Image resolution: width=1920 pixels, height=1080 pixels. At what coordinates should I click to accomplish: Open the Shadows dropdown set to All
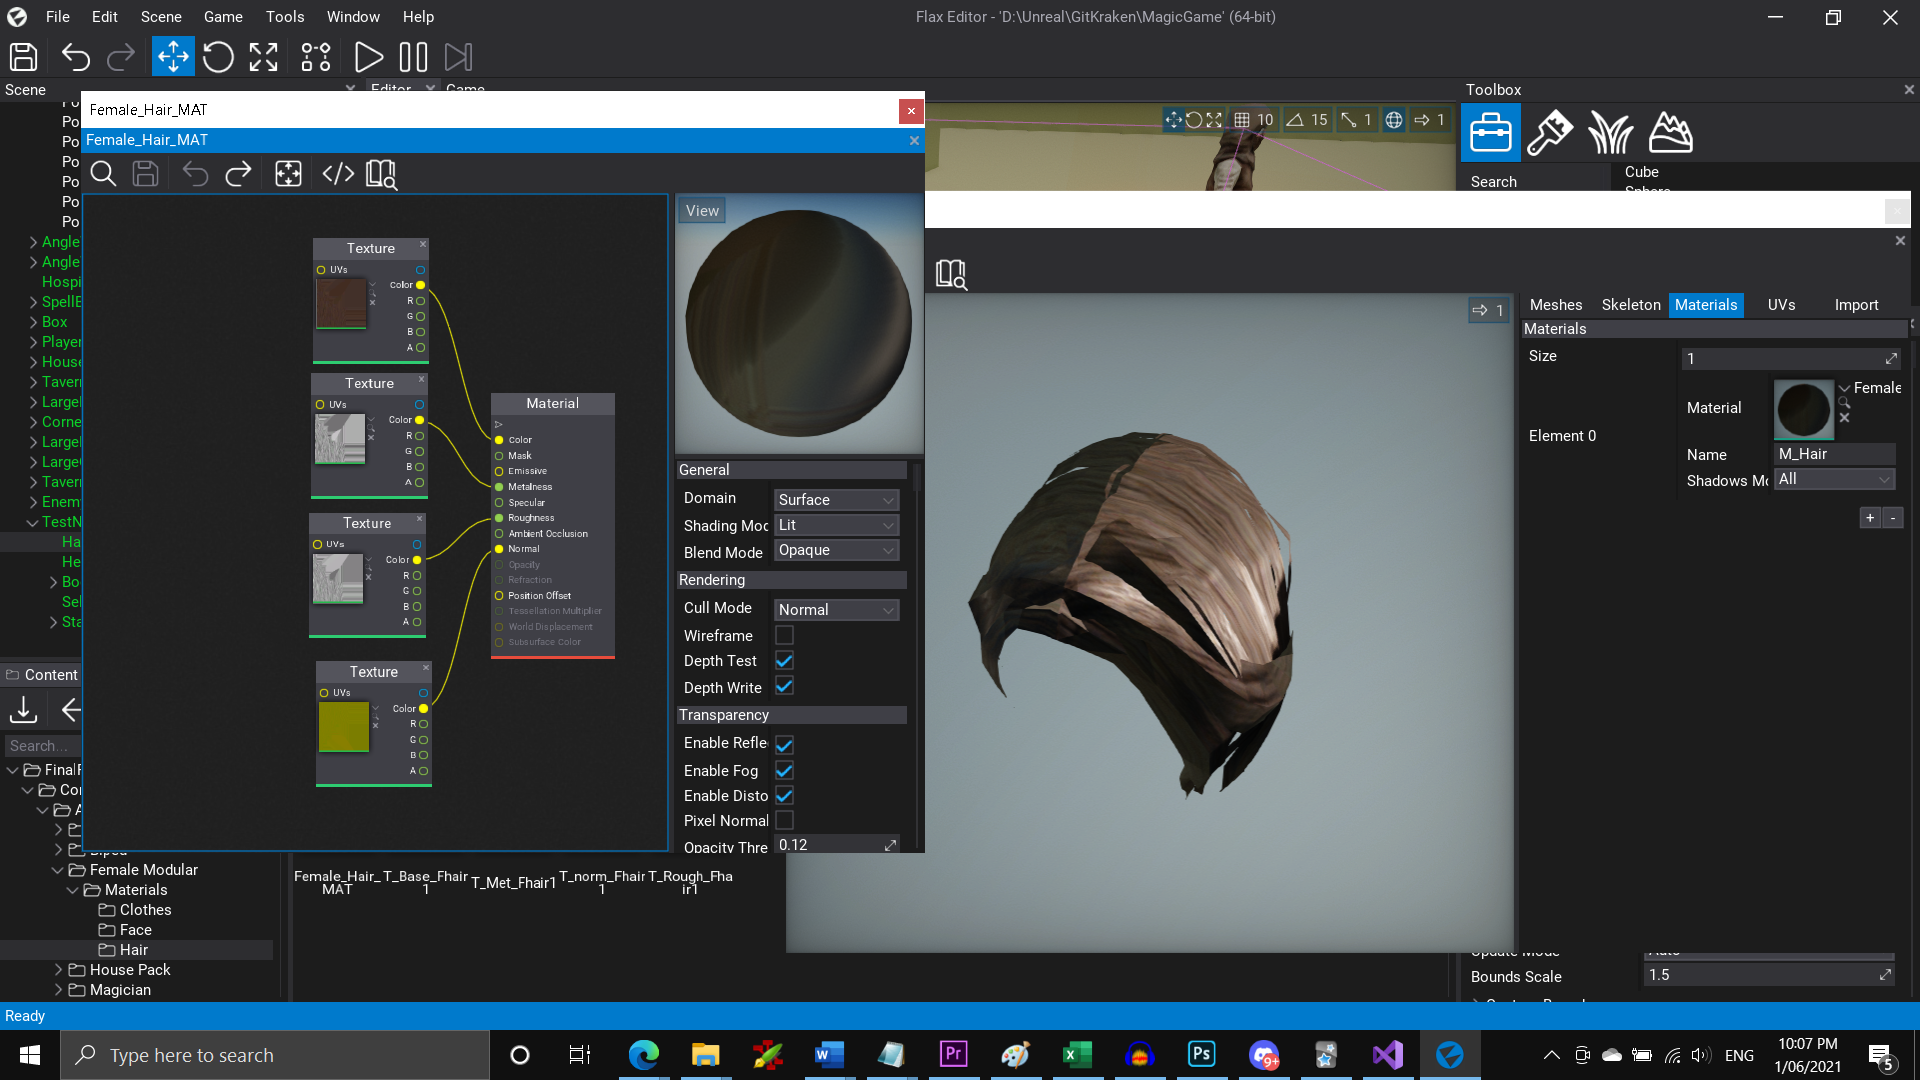pos(1833,479)
